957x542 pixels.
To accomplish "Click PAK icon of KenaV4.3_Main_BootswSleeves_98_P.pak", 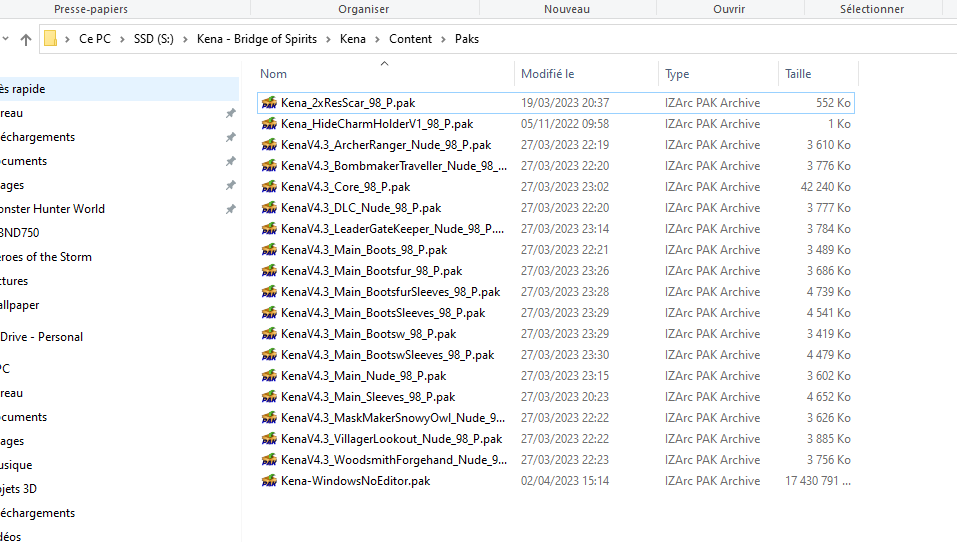I will tap(269, 355).
